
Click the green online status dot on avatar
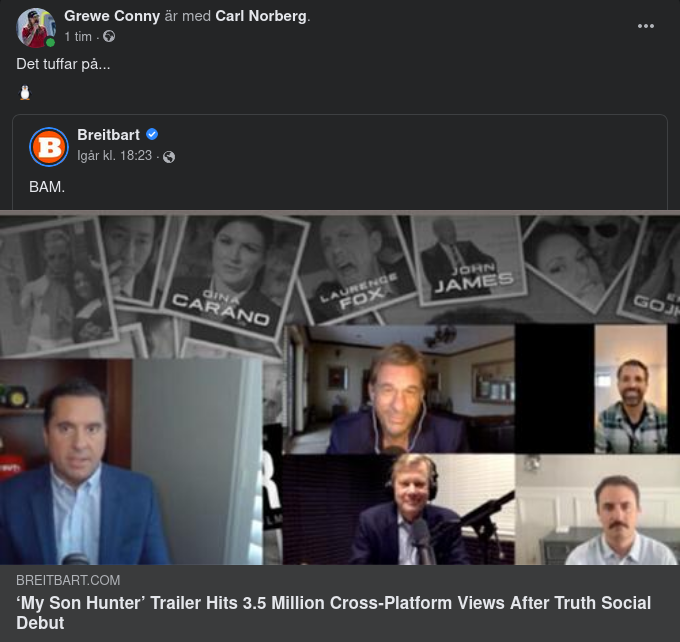pos(50,42)
